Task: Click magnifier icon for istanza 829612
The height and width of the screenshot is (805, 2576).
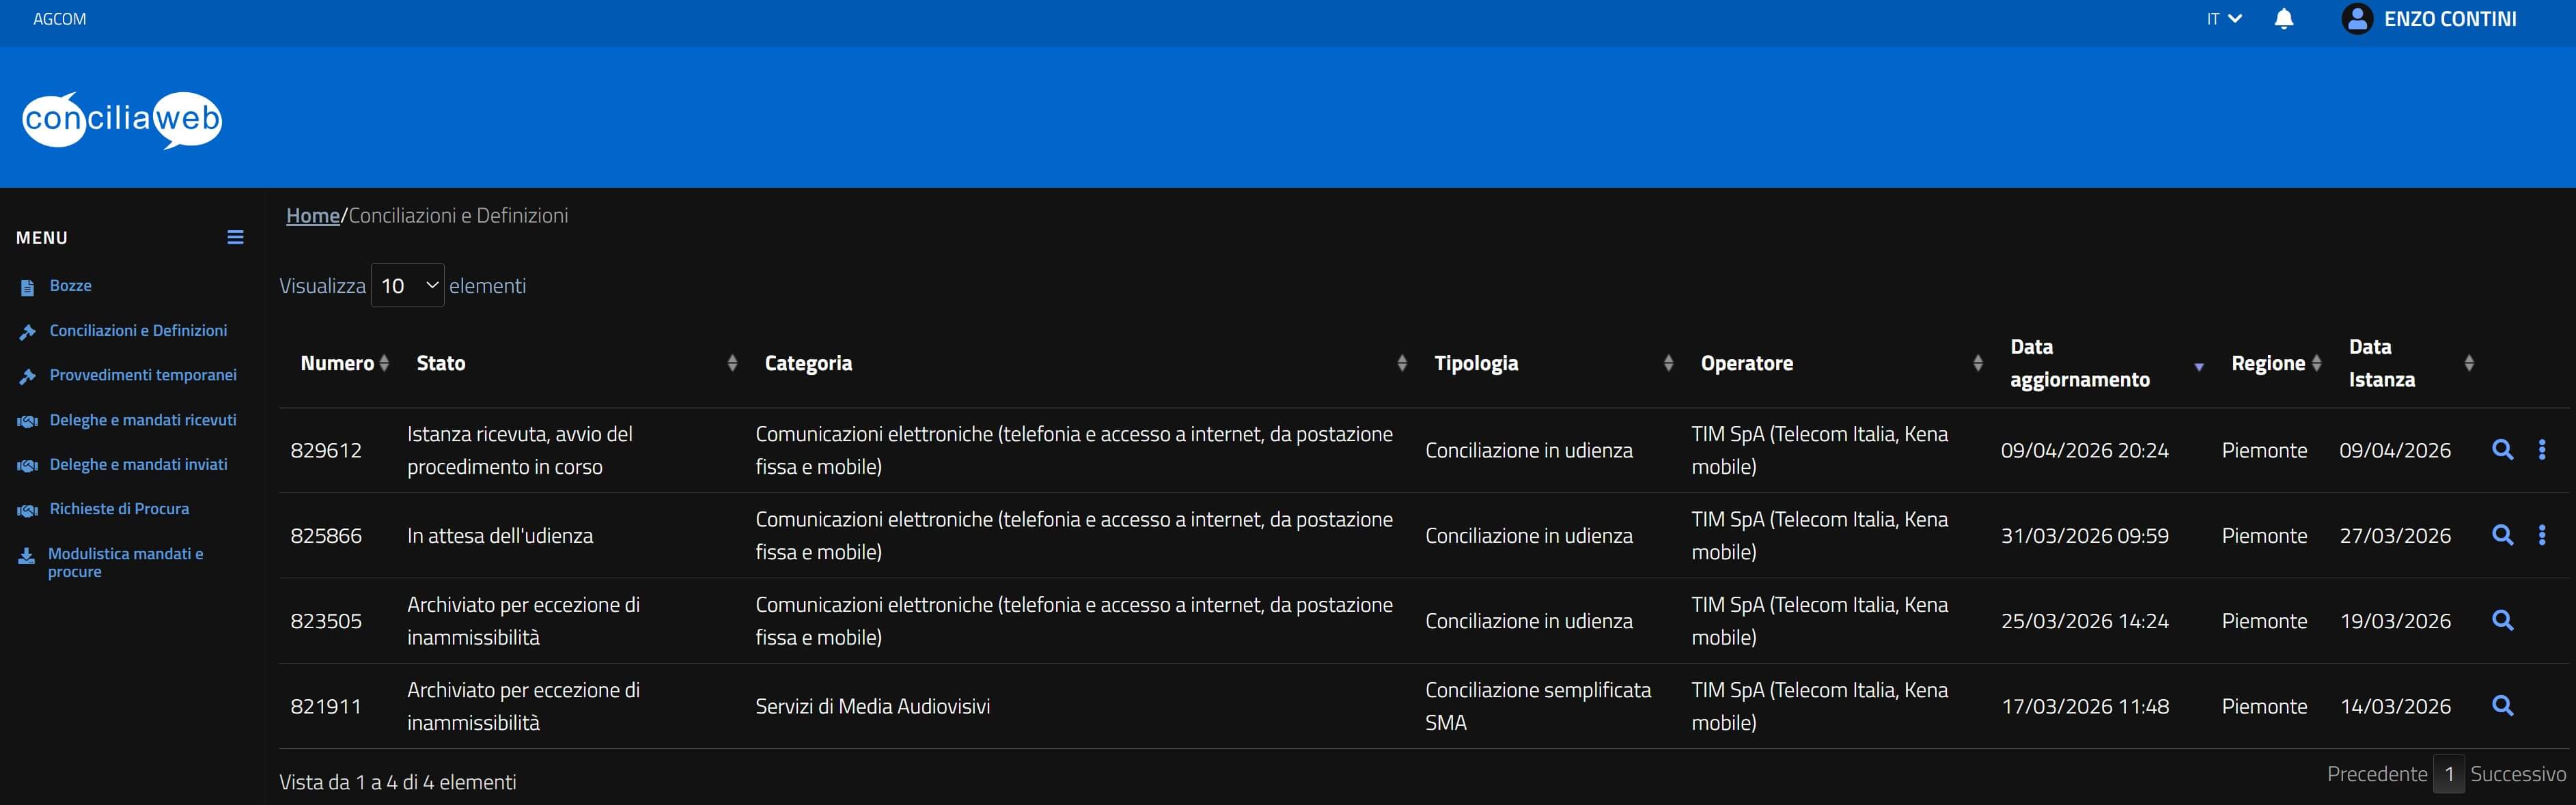Action: click(2502, 450)
